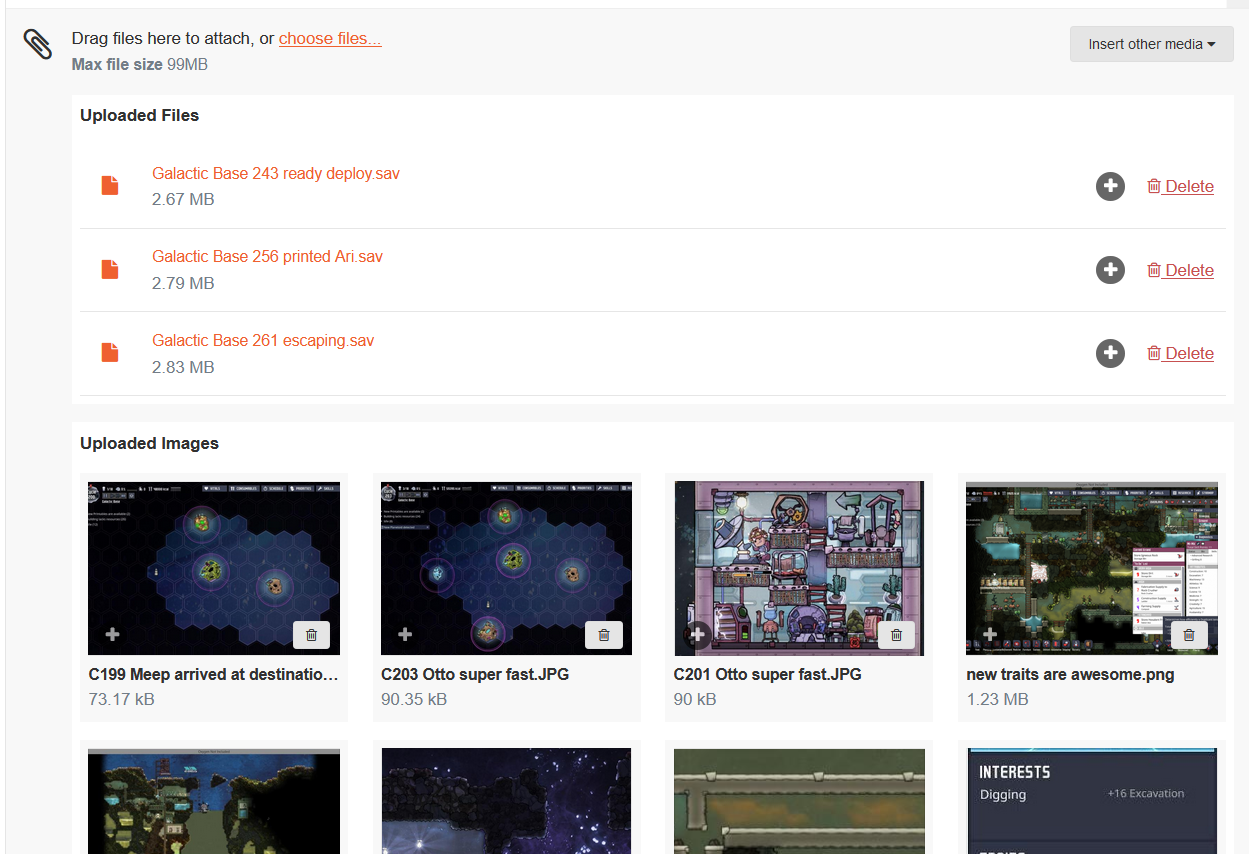Click trash icon on C201 Otto image
Image resolution: width=1249 pixels, height=854 pixels.
pyautogui.click(x=896, y=635)
